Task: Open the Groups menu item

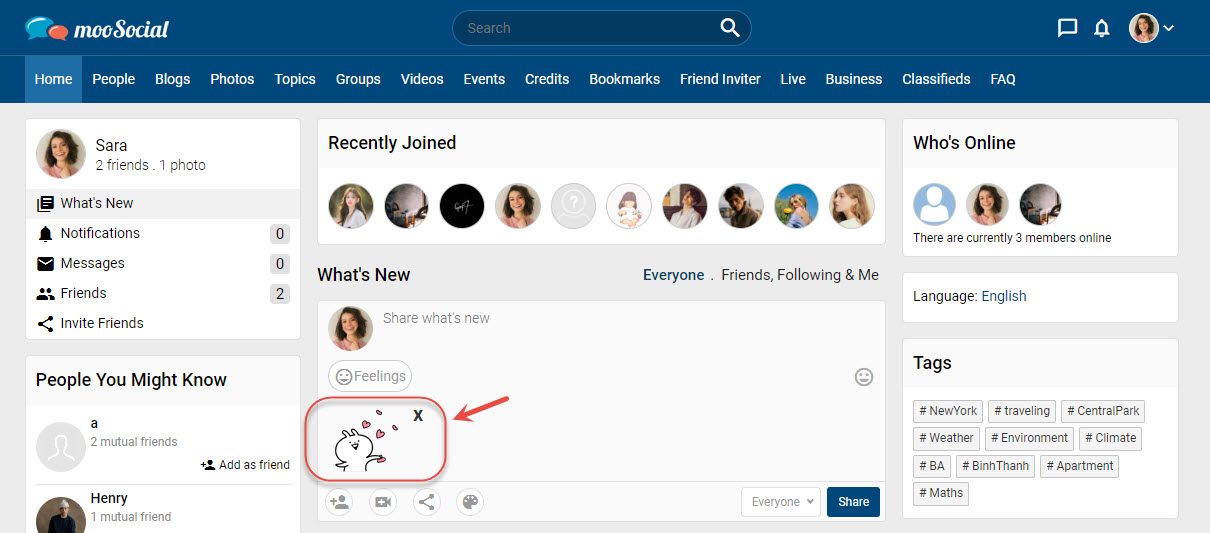Action: pyautogui.click(x=358, y=79)
